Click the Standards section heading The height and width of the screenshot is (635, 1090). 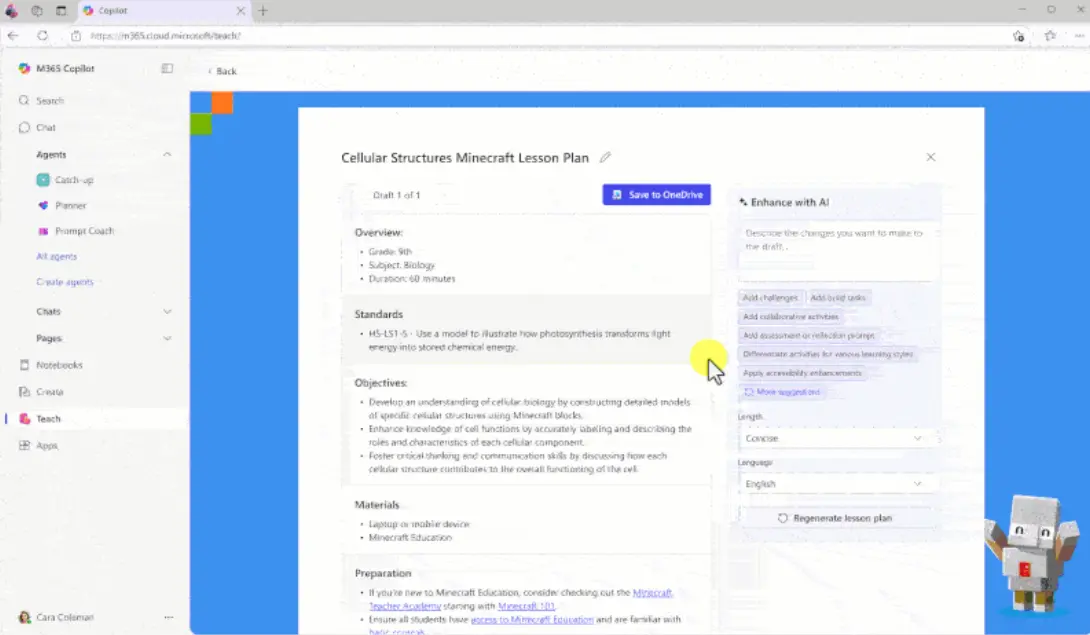click(x=378, y=314)
